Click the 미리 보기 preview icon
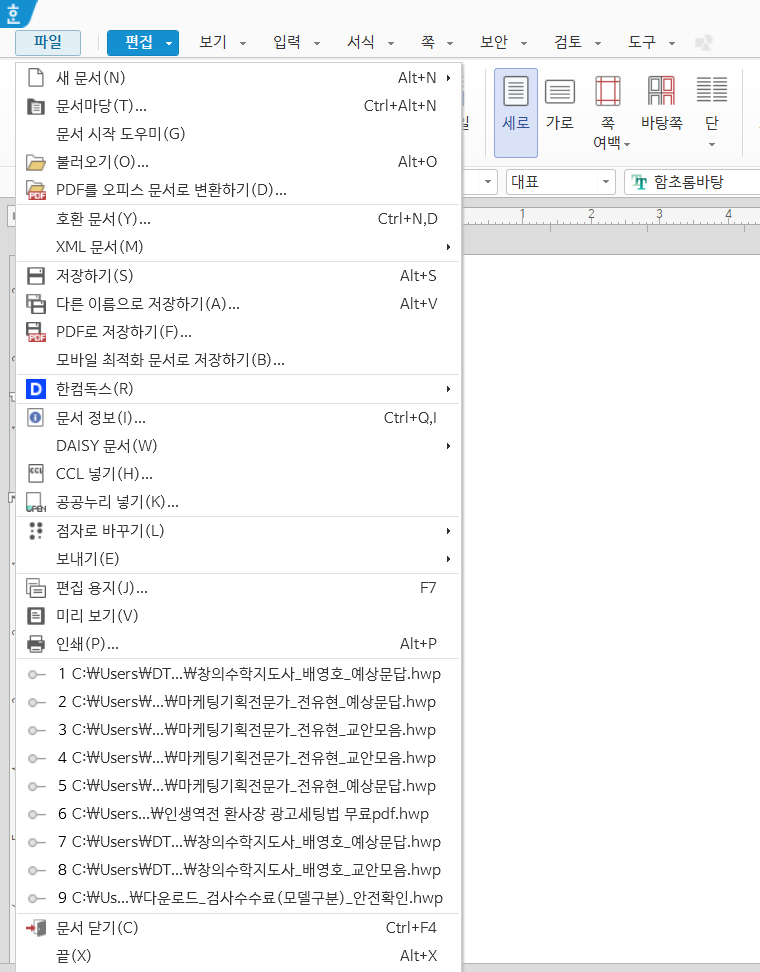The width and height of the screenshot is (760, 972). pyautogui.click(x=36, y=616)
